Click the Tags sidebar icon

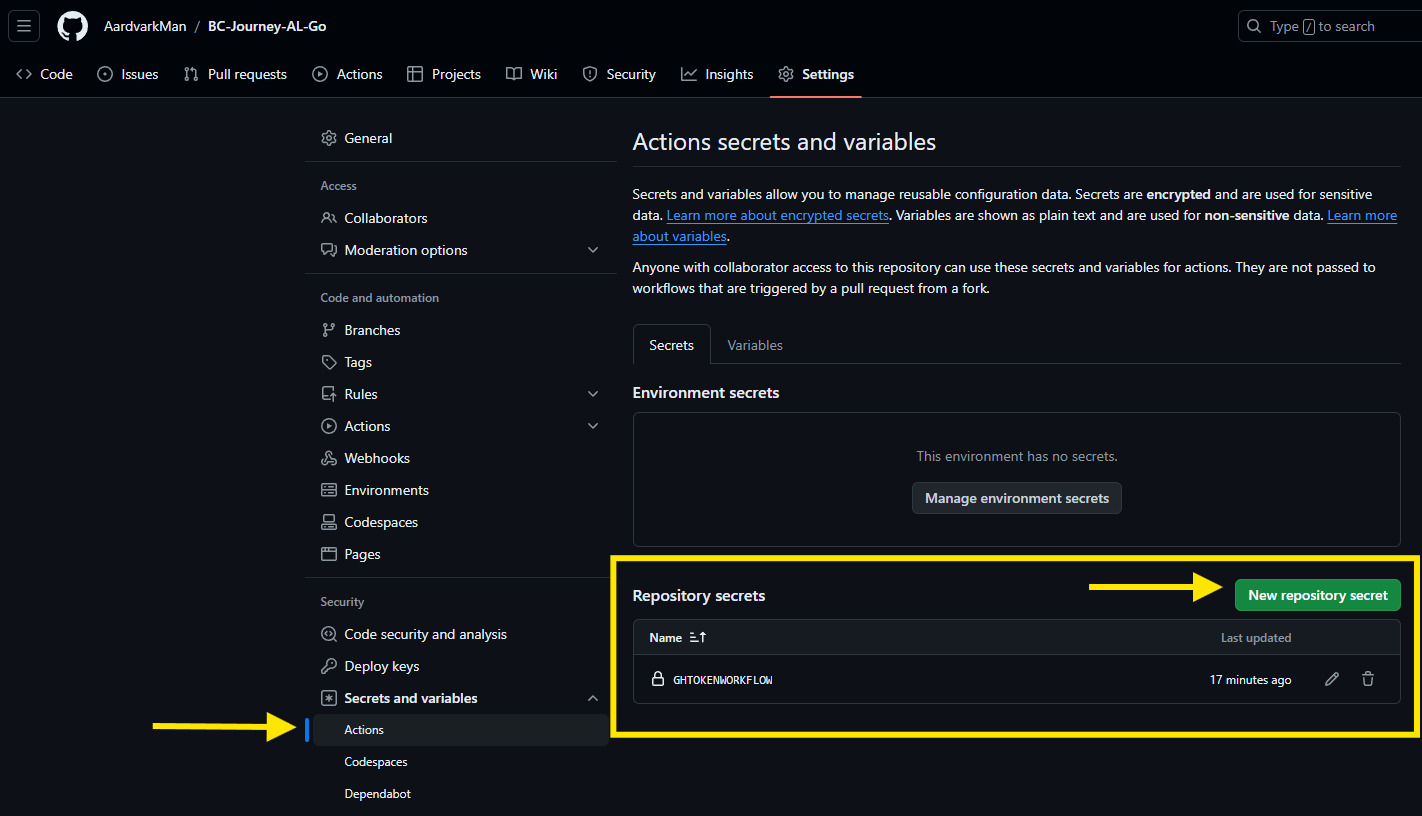[x=329, y=361]
